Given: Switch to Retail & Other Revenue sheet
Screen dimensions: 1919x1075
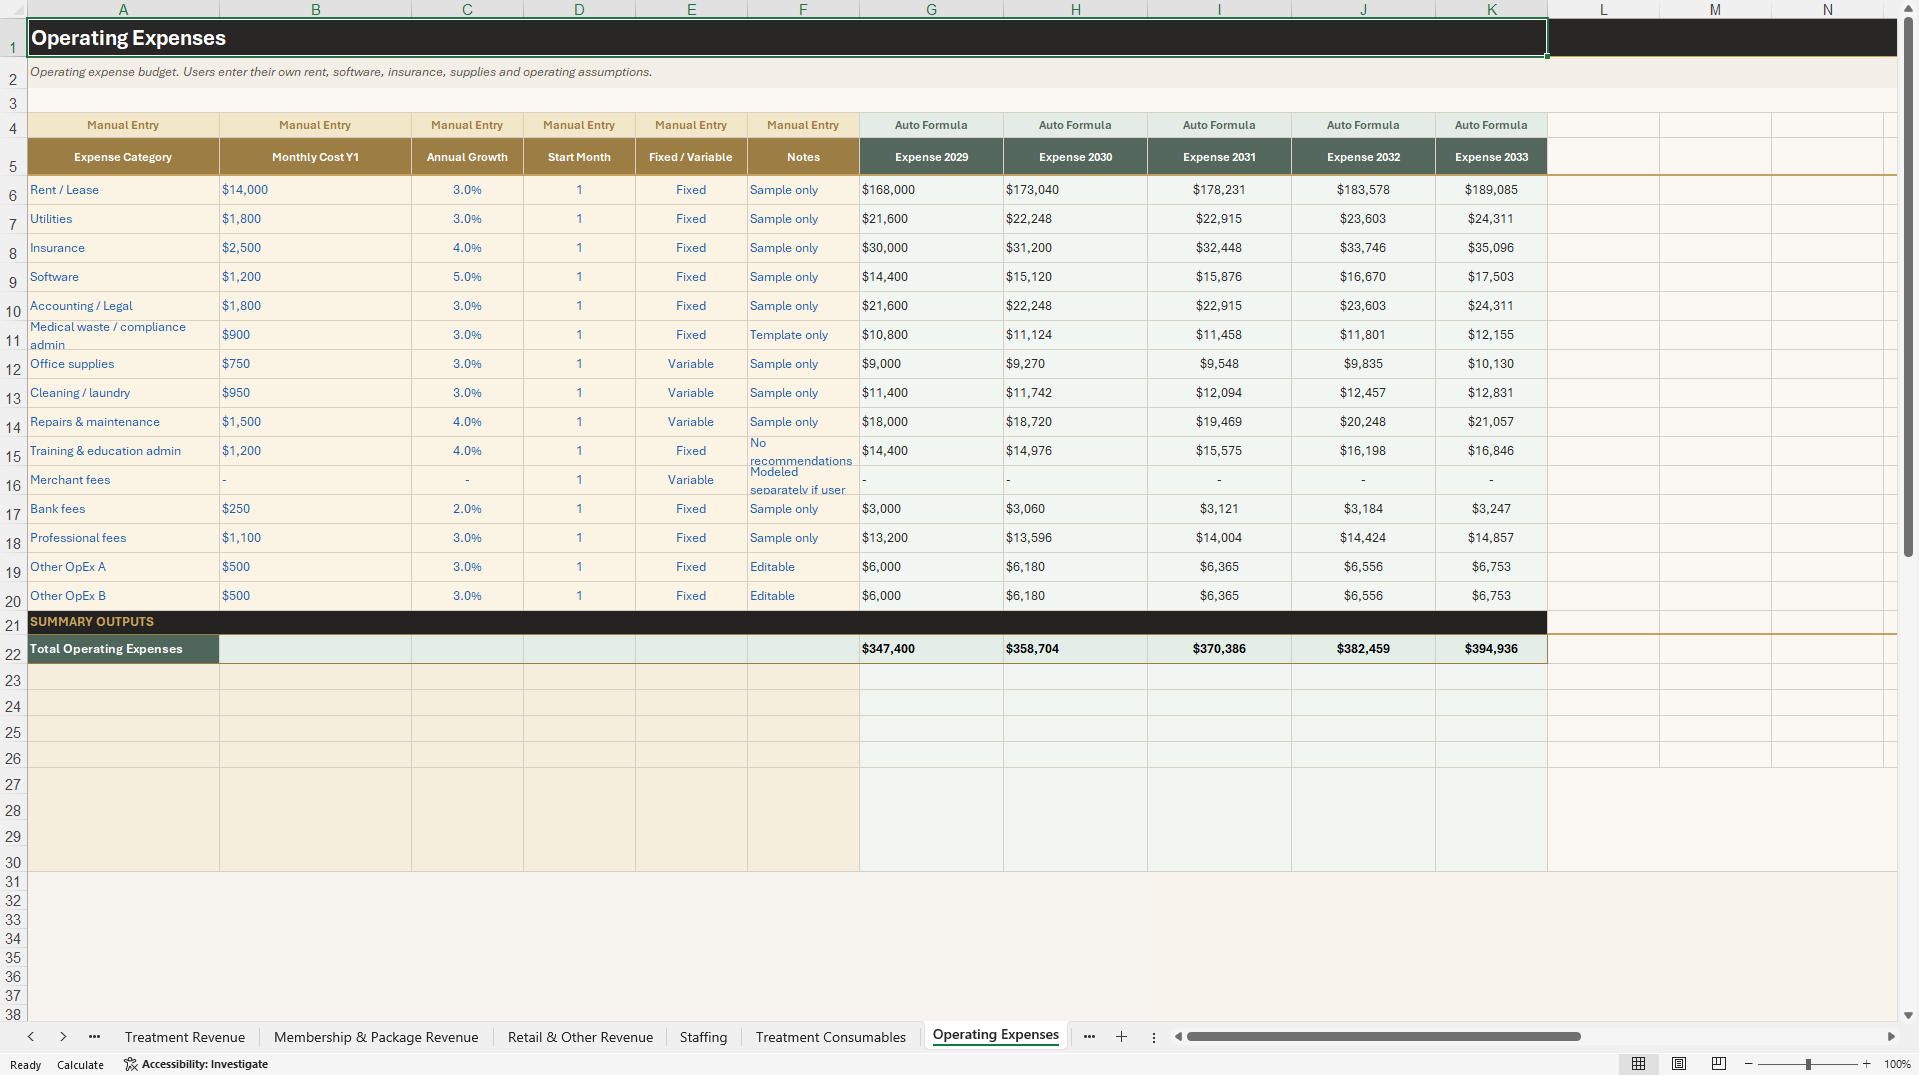Looking at the screenshot, I should 580,1037.
